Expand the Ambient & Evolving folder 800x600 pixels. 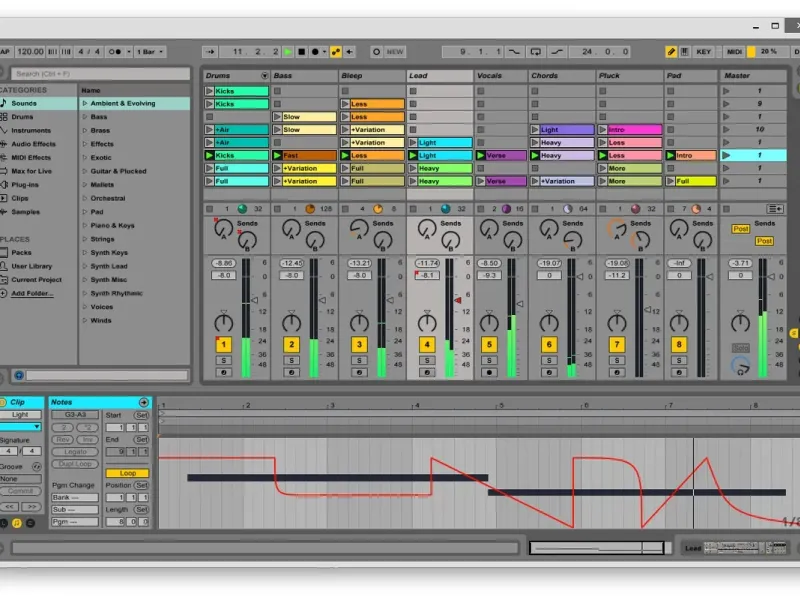pyautogui.click(x=85, y=103)
